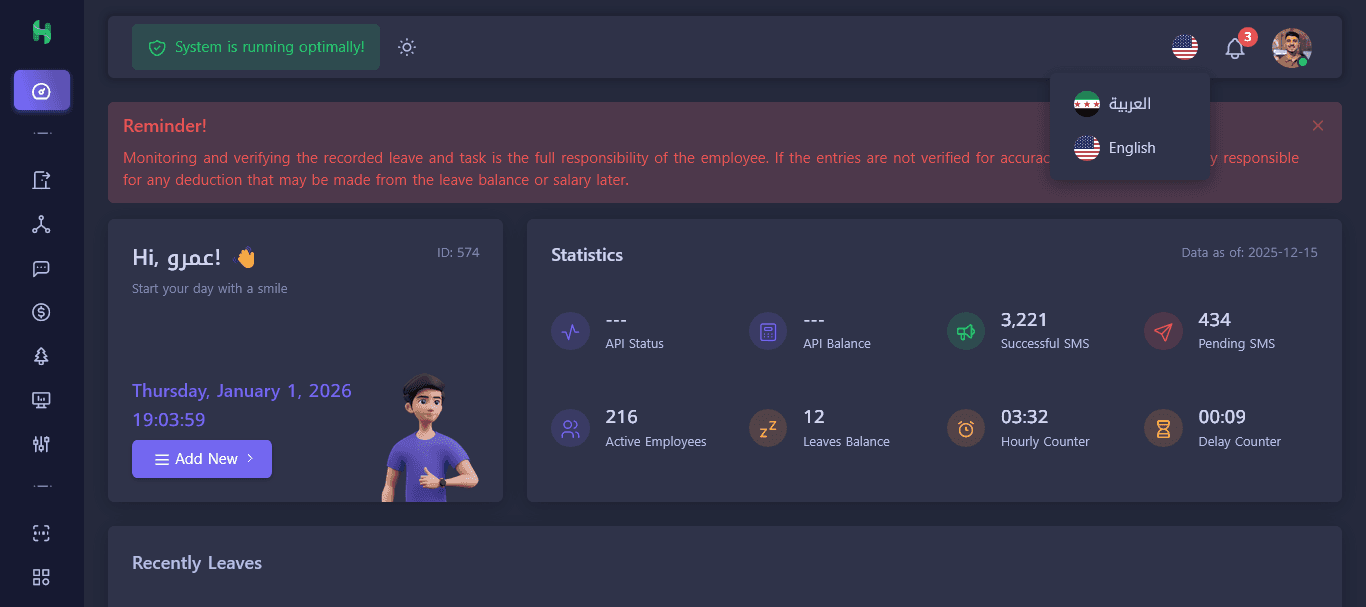The height and width of the screenshot is (607, 1366).
Task: Select the pine tree sidebar icon
Action: point(41,356)
